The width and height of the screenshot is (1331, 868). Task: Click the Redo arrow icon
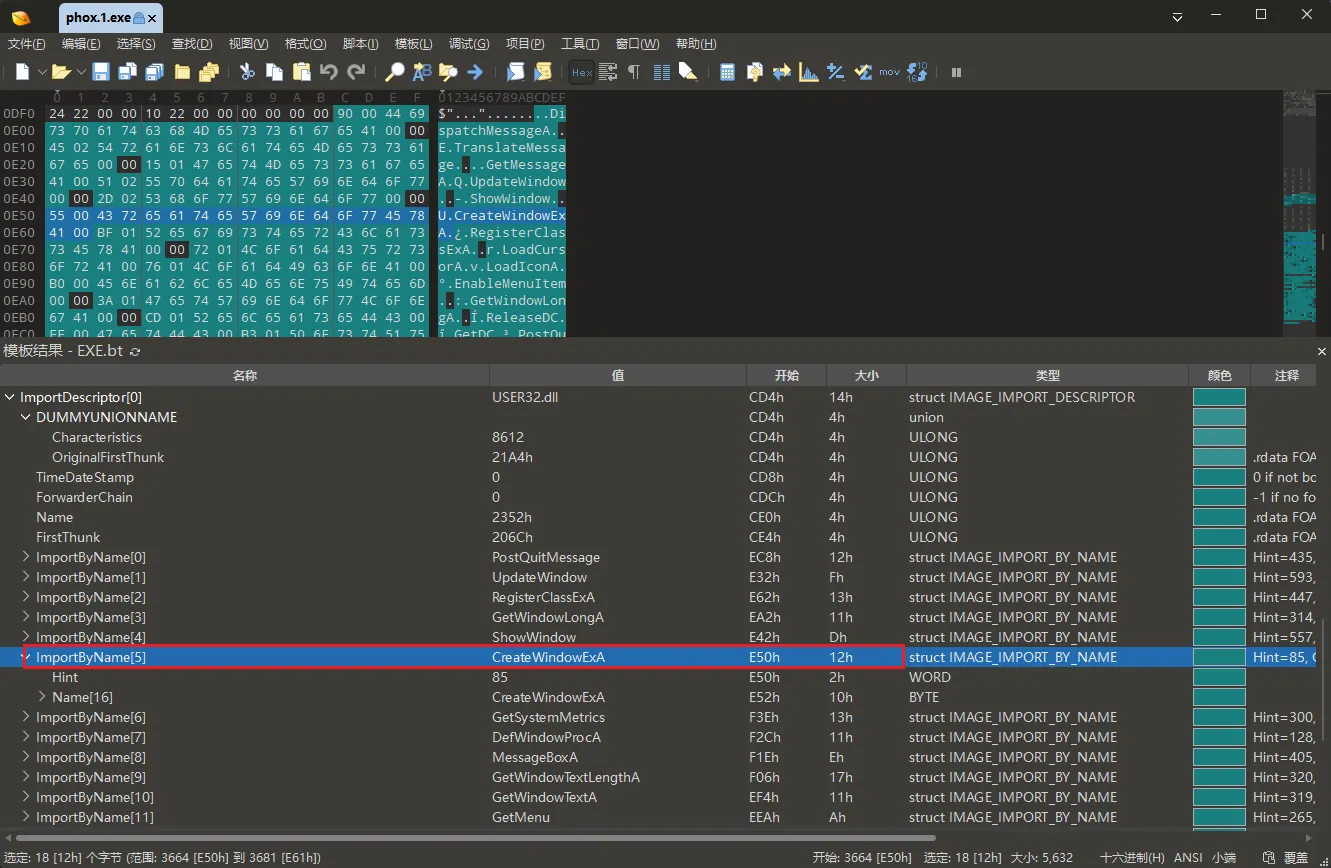356,72
